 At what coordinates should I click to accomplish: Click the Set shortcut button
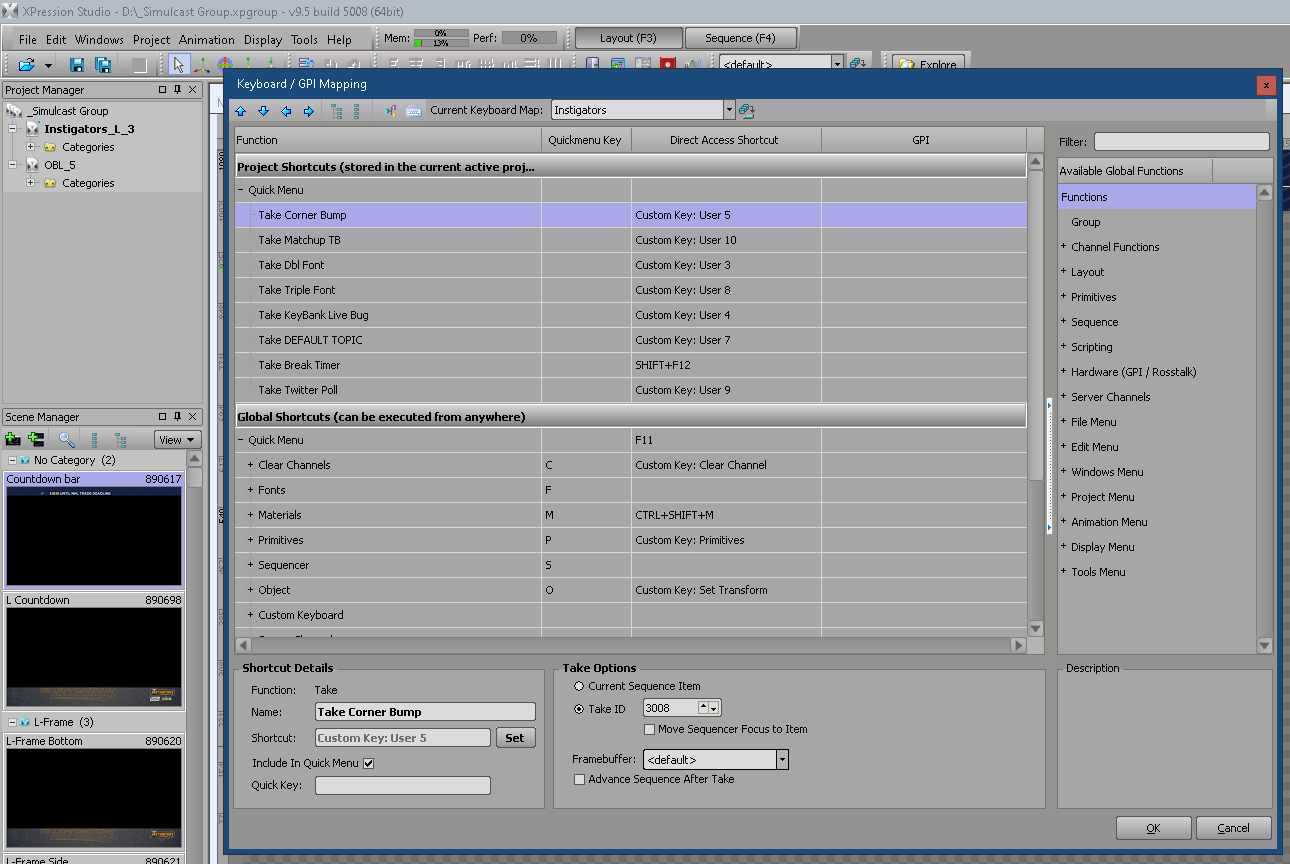(515, 738)
